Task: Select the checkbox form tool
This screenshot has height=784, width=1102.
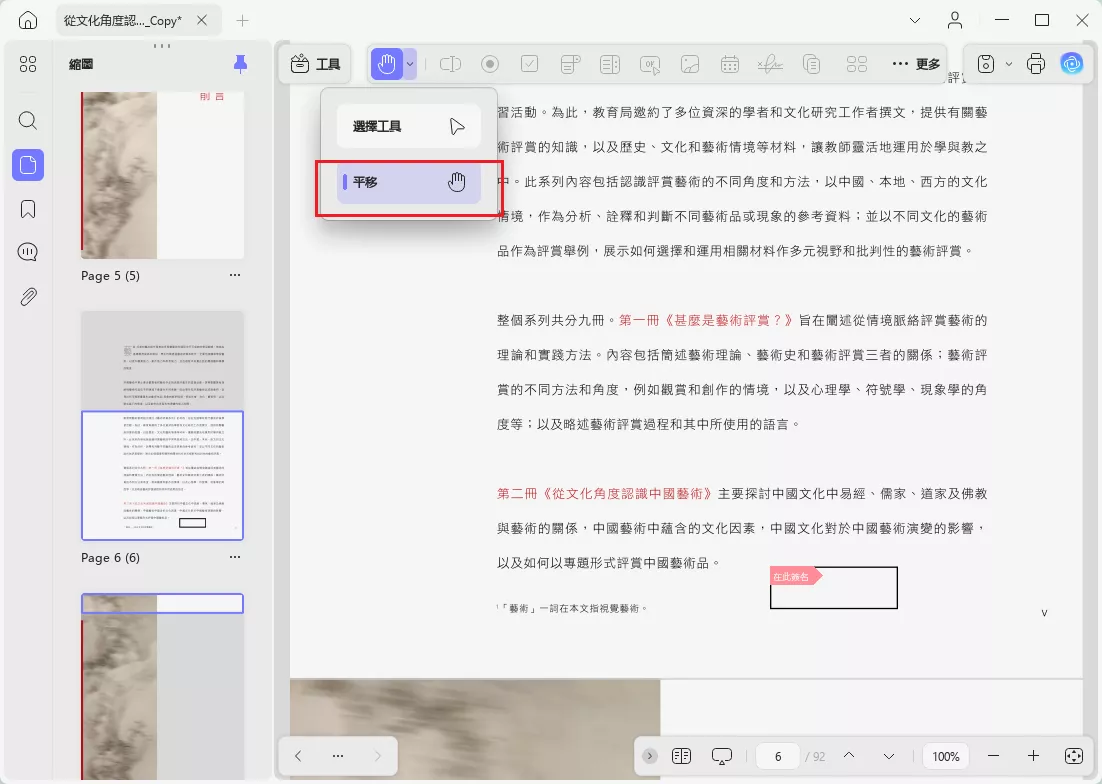Action: coord(529,65)
